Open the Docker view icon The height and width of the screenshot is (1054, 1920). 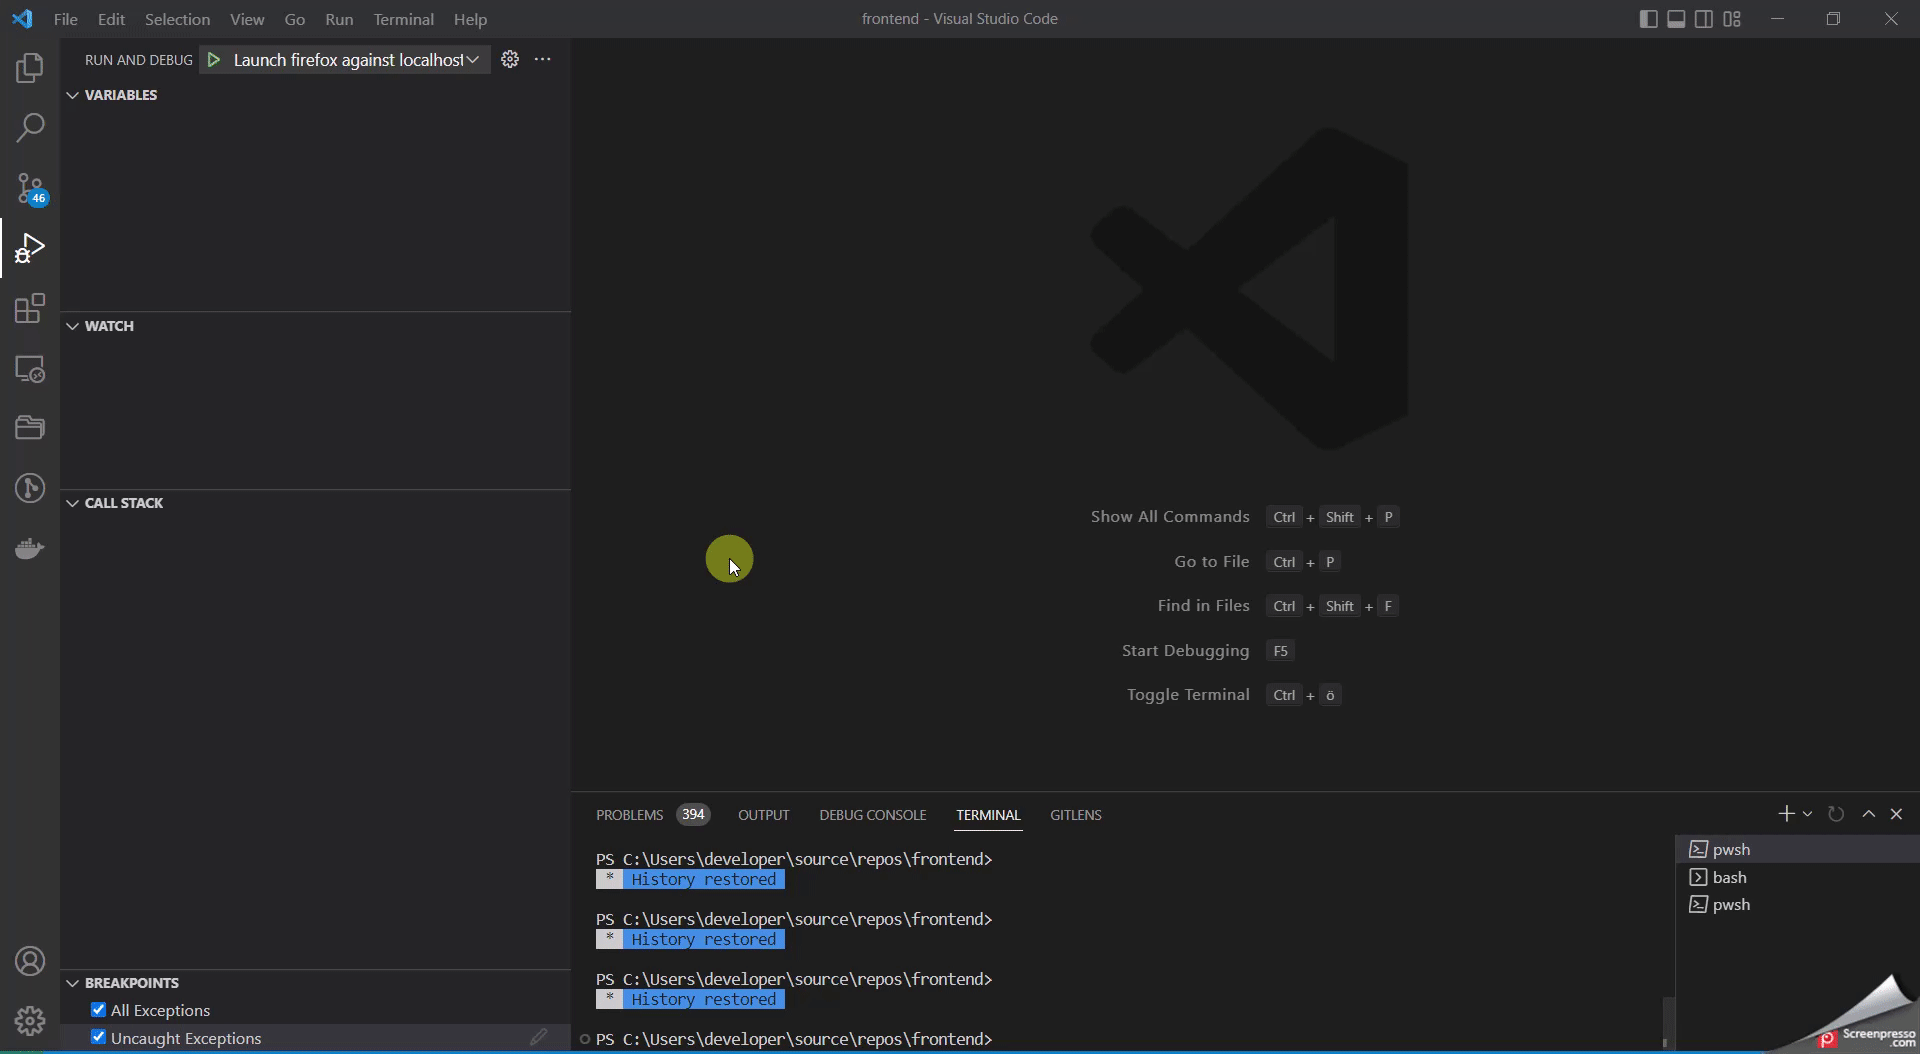point(30,548)
